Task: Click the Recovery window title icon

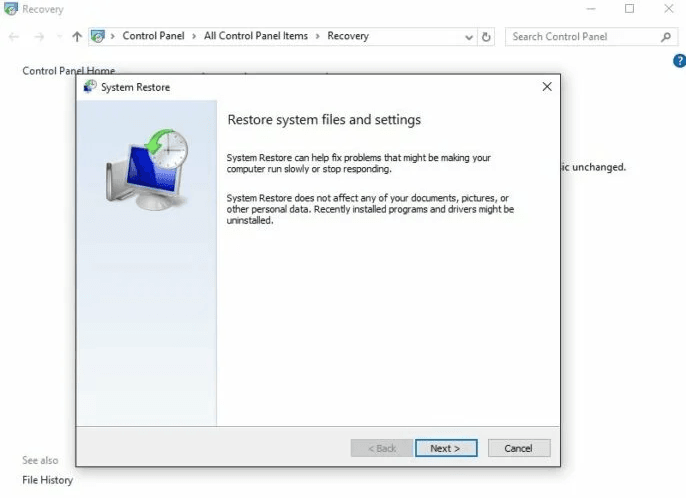Action: [11, 9]
